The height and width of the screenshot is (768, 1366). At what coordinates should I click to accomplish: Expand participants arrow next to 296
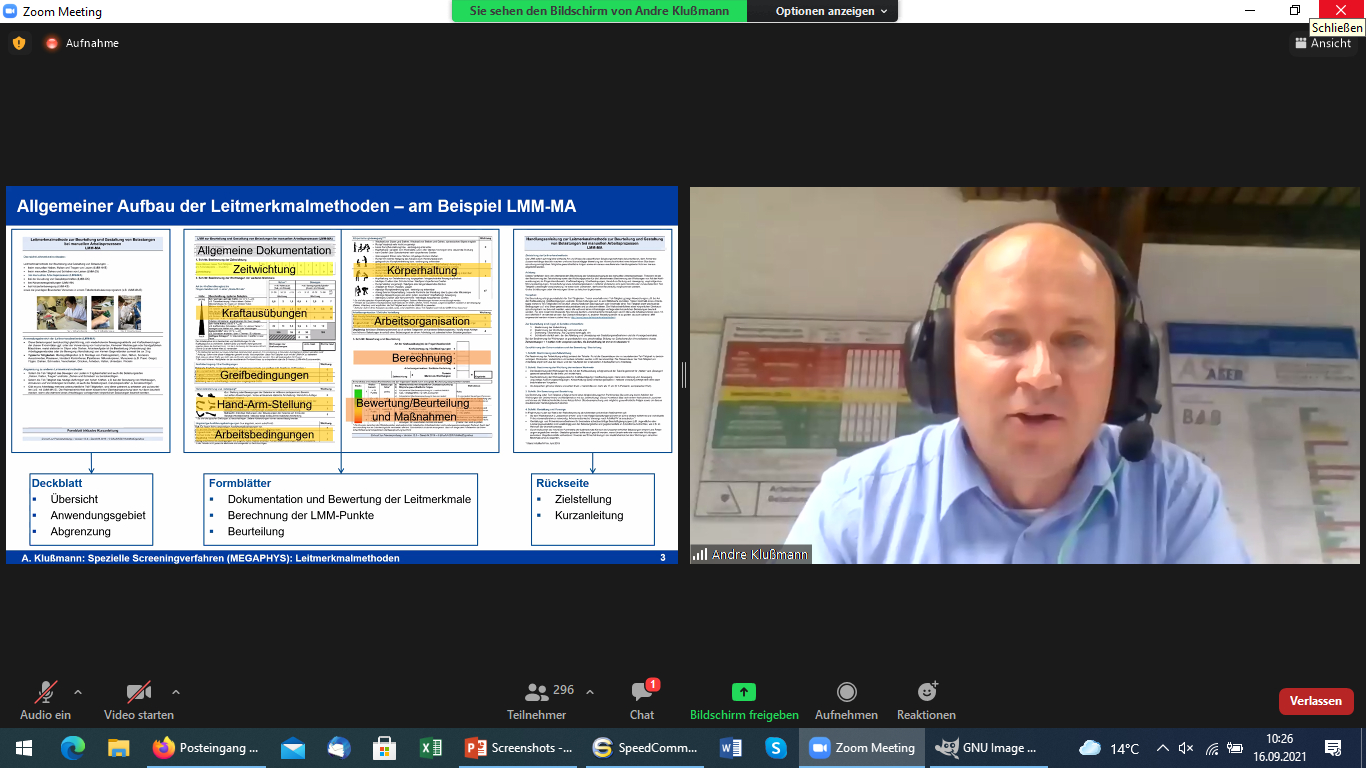[x=590, y=691]
